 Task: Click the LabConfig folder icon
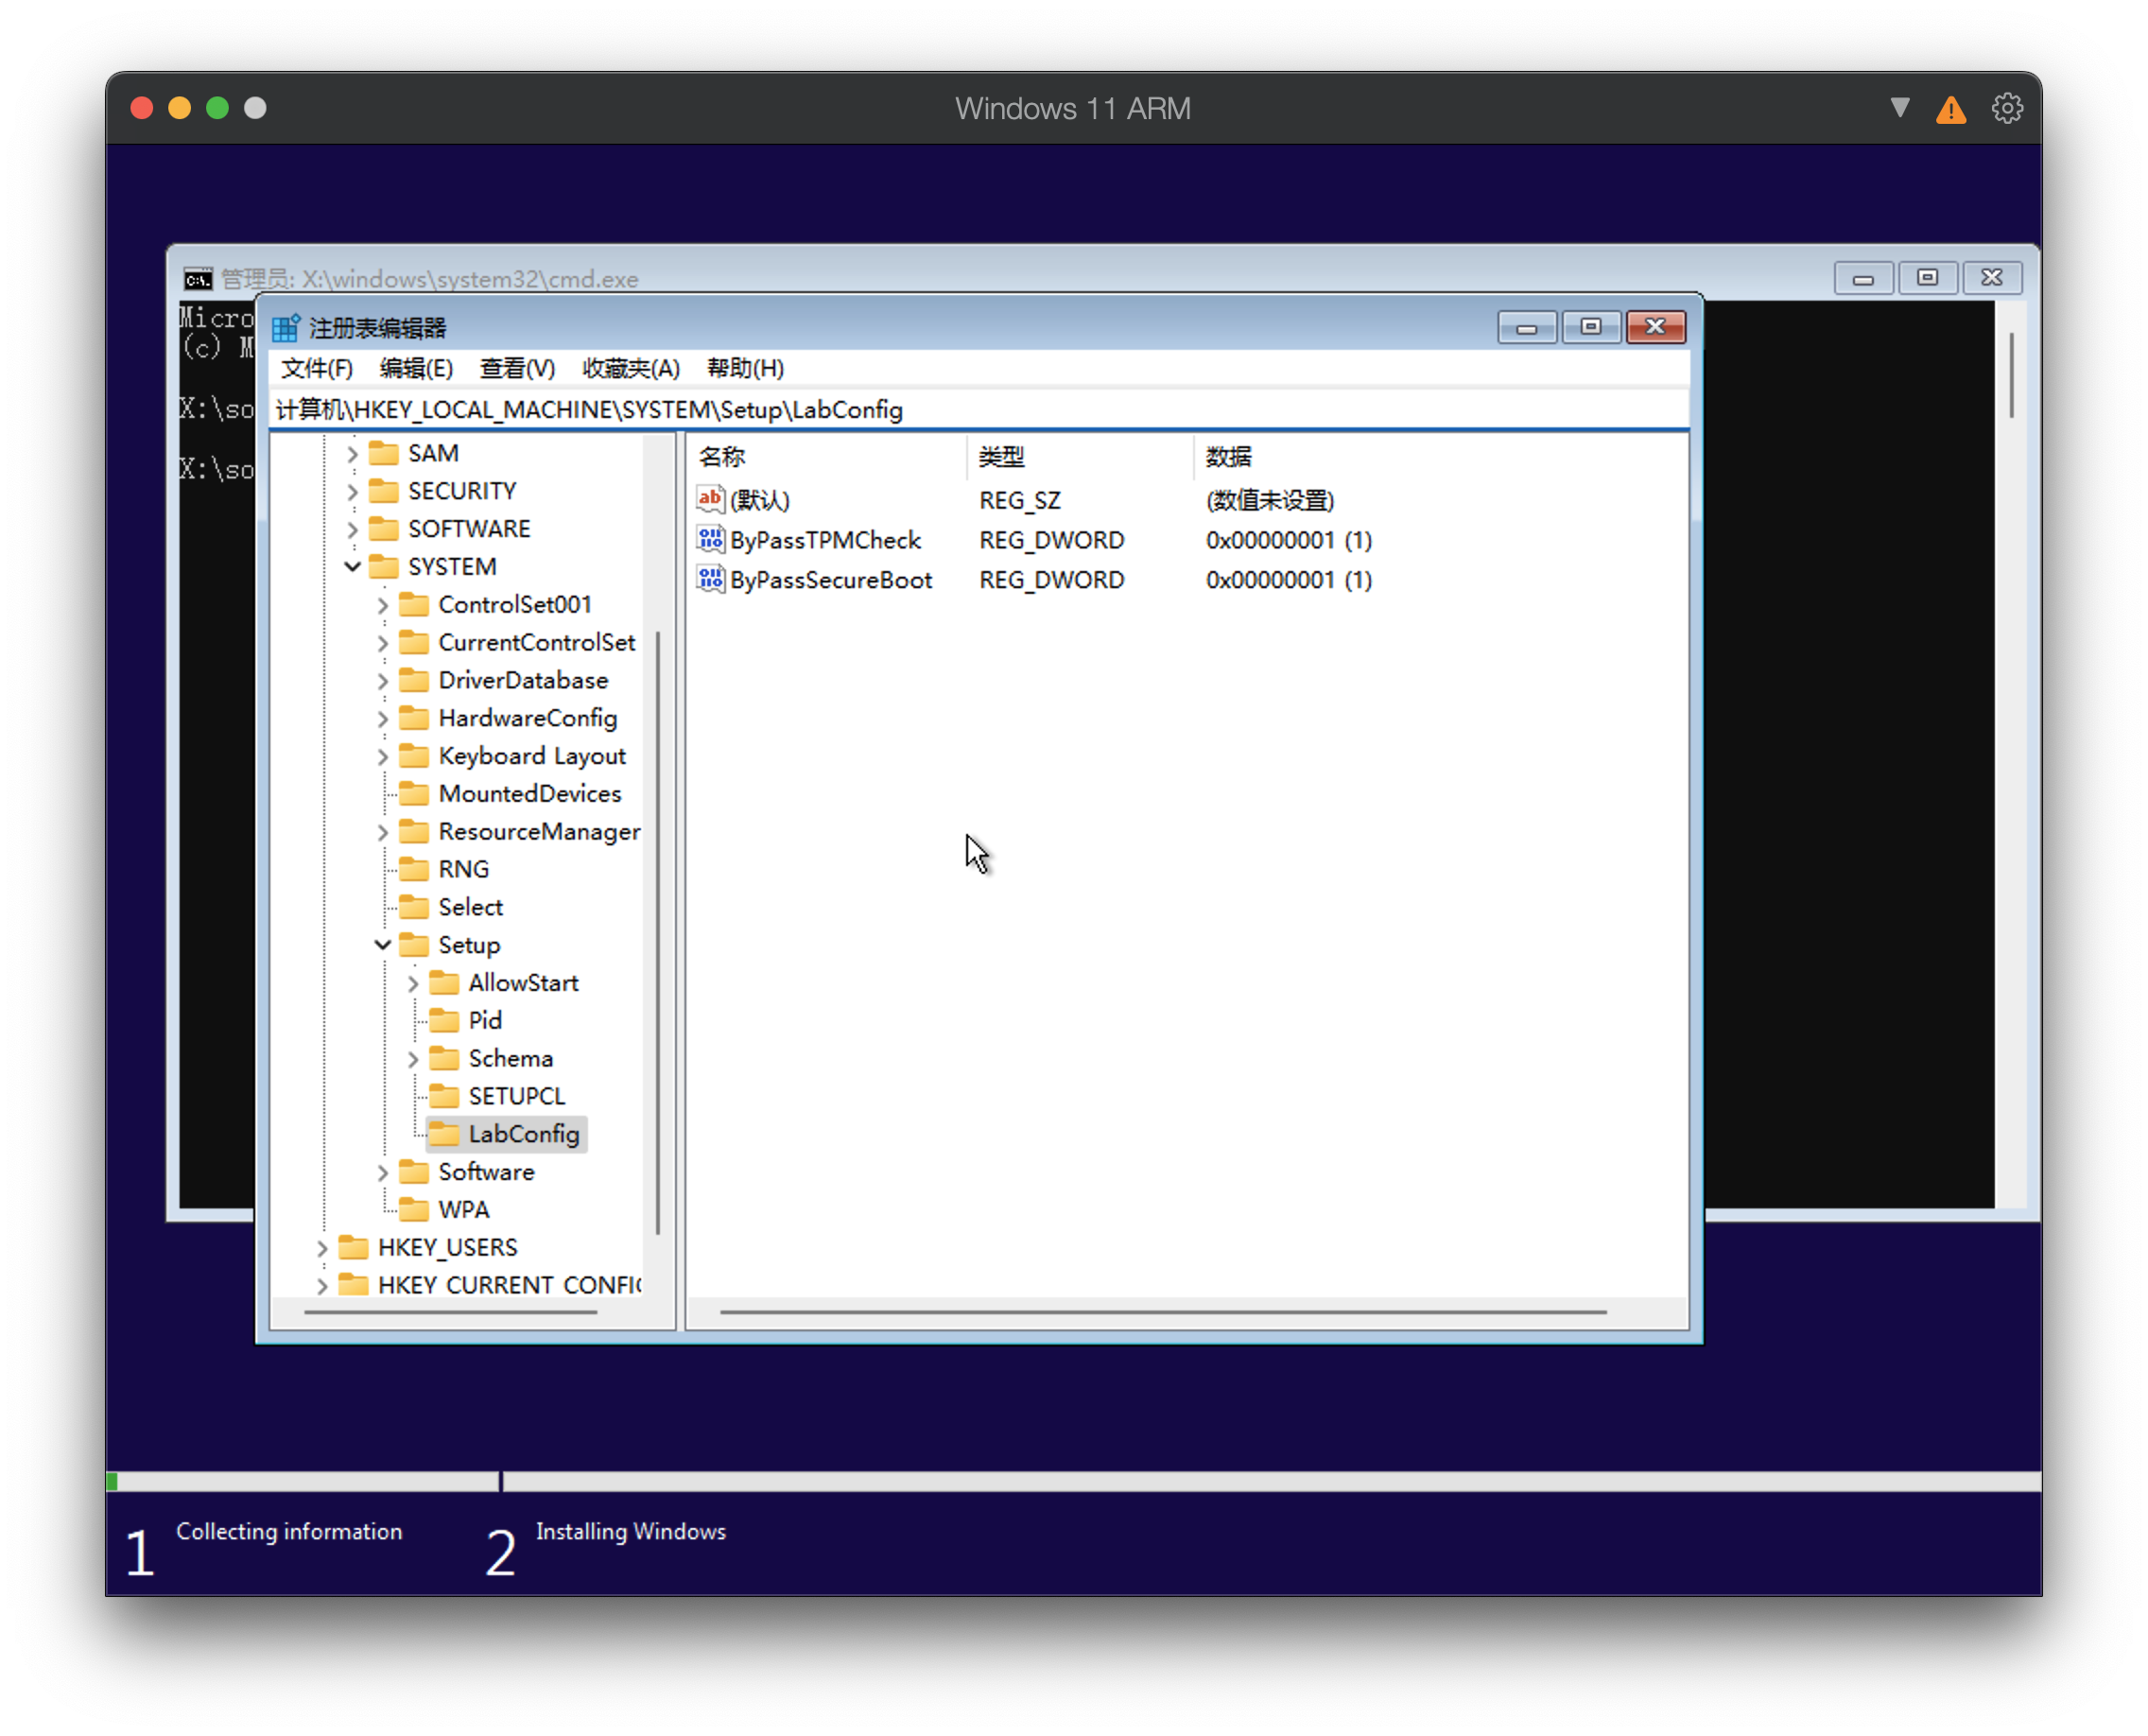pyautogui.click(x=444, y=1133)
